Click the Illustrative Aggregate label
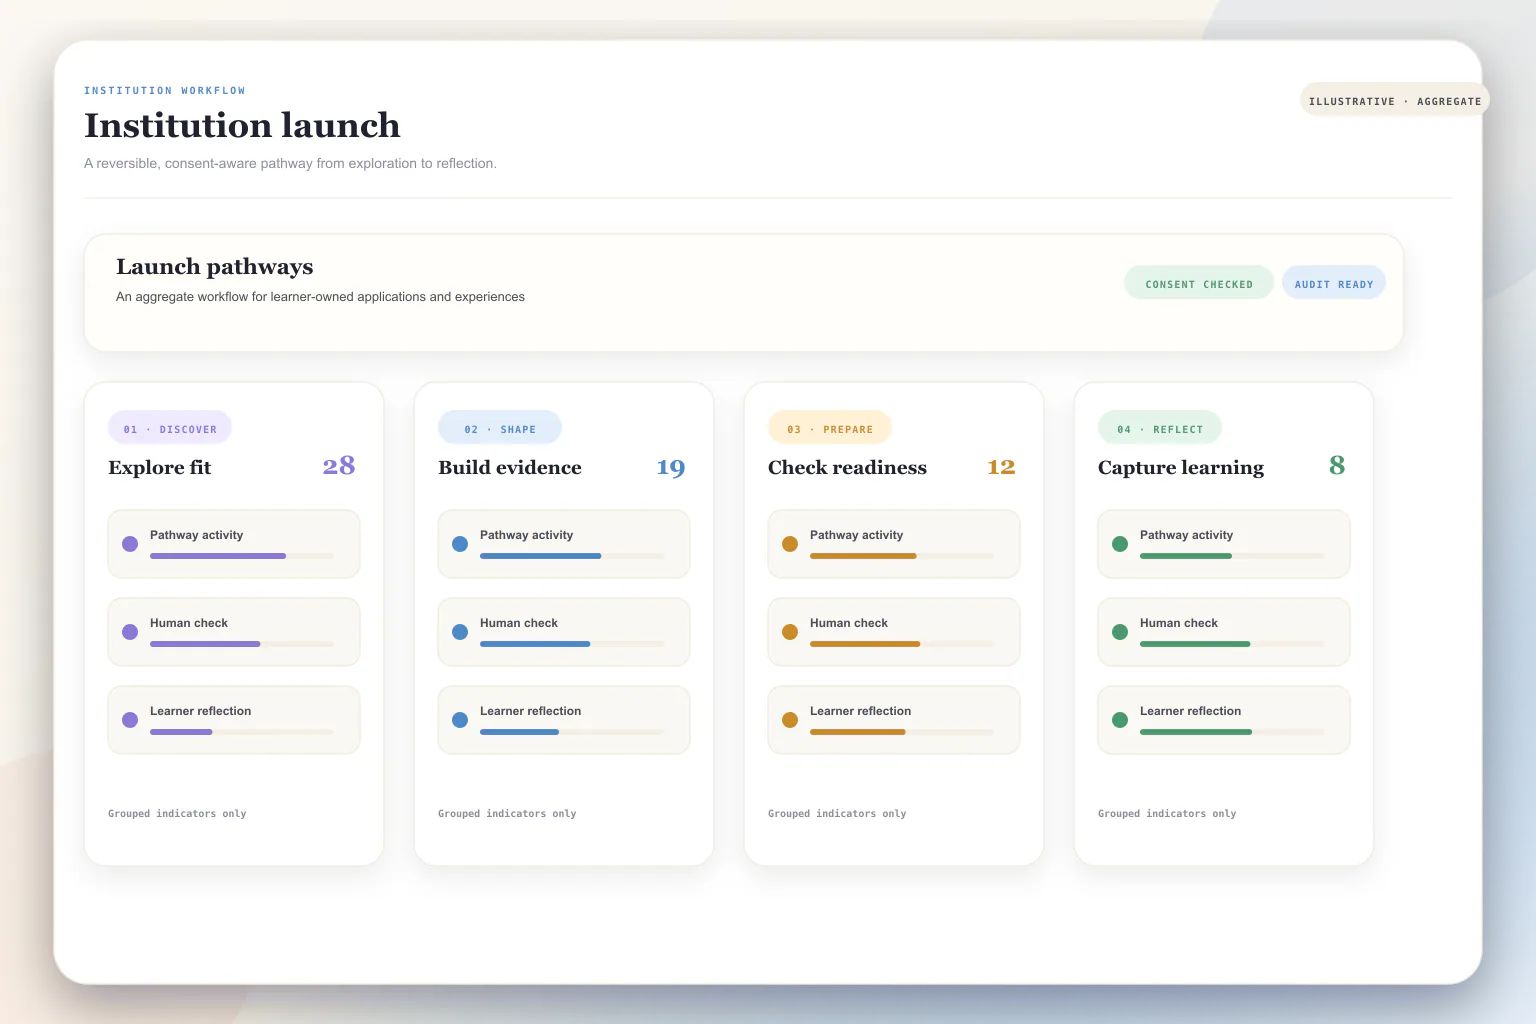Image resolution: width=1536 pixels, height=1024 pixels. point(1395,100)
